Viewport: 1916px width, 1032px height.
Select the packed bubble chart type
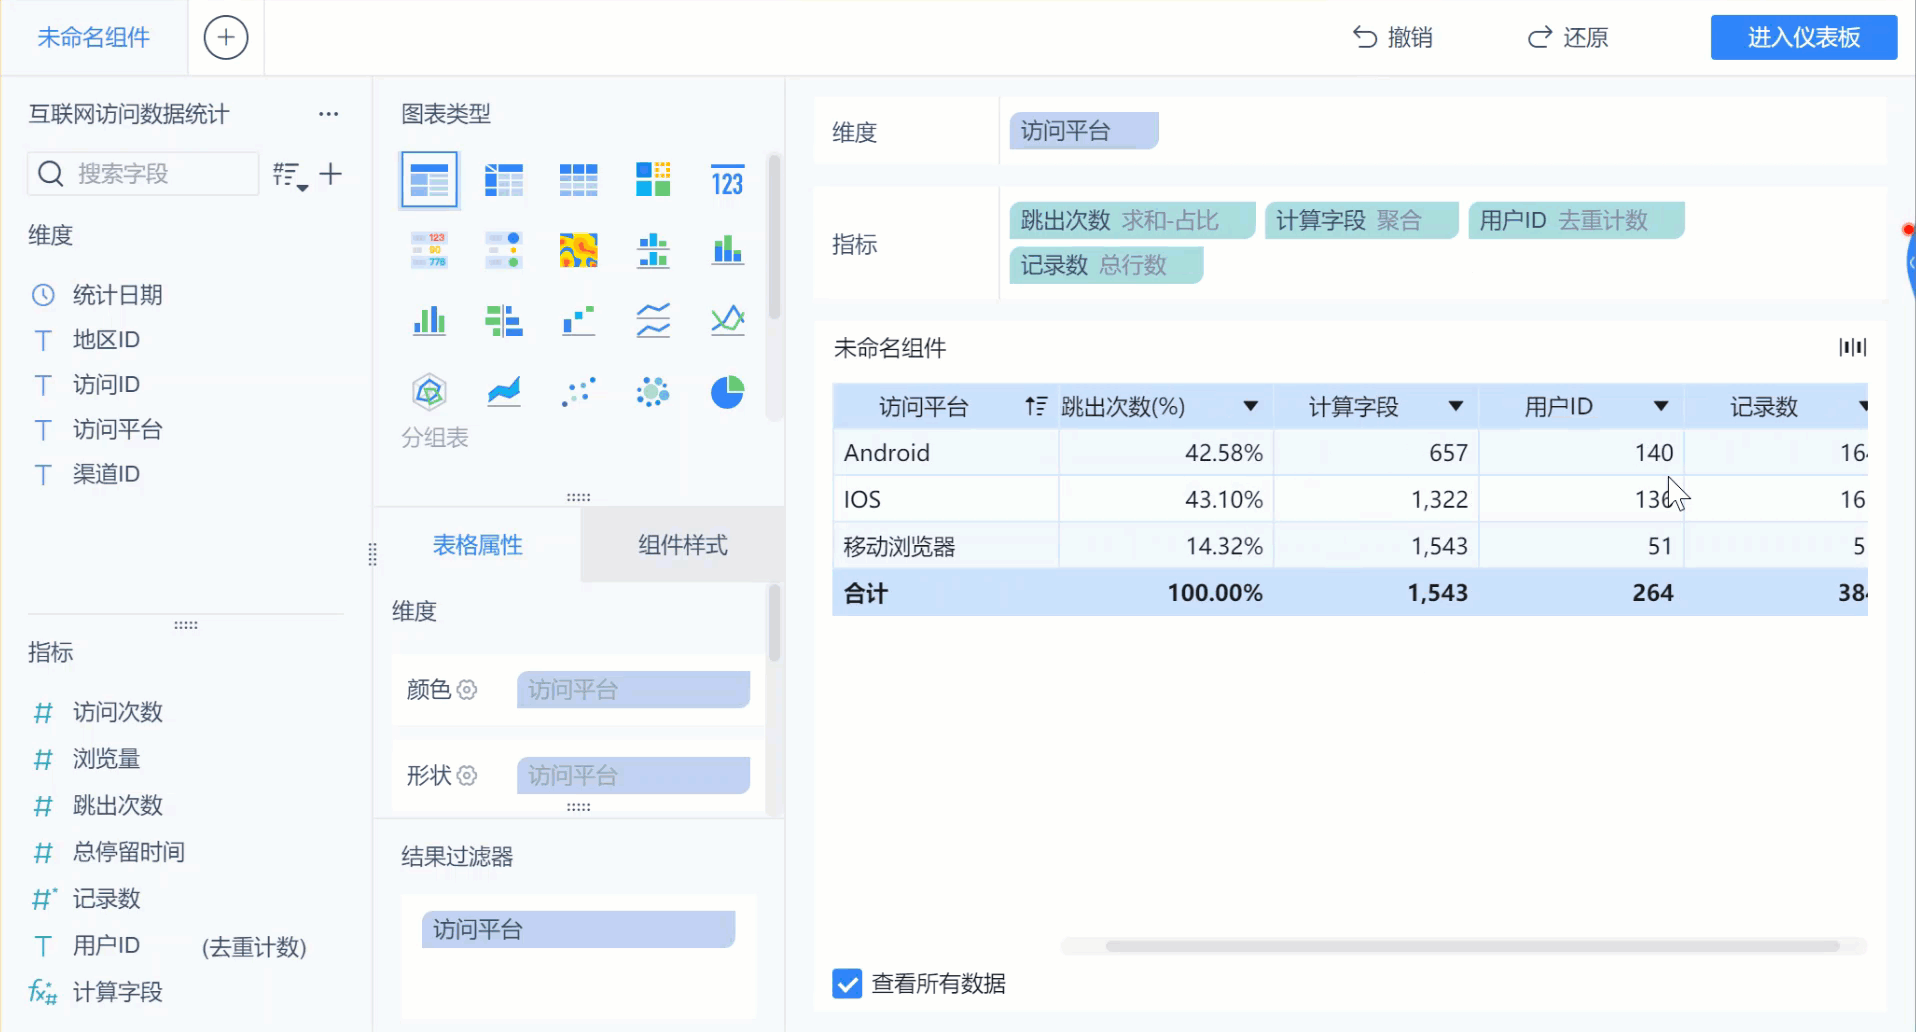[653, 392]
